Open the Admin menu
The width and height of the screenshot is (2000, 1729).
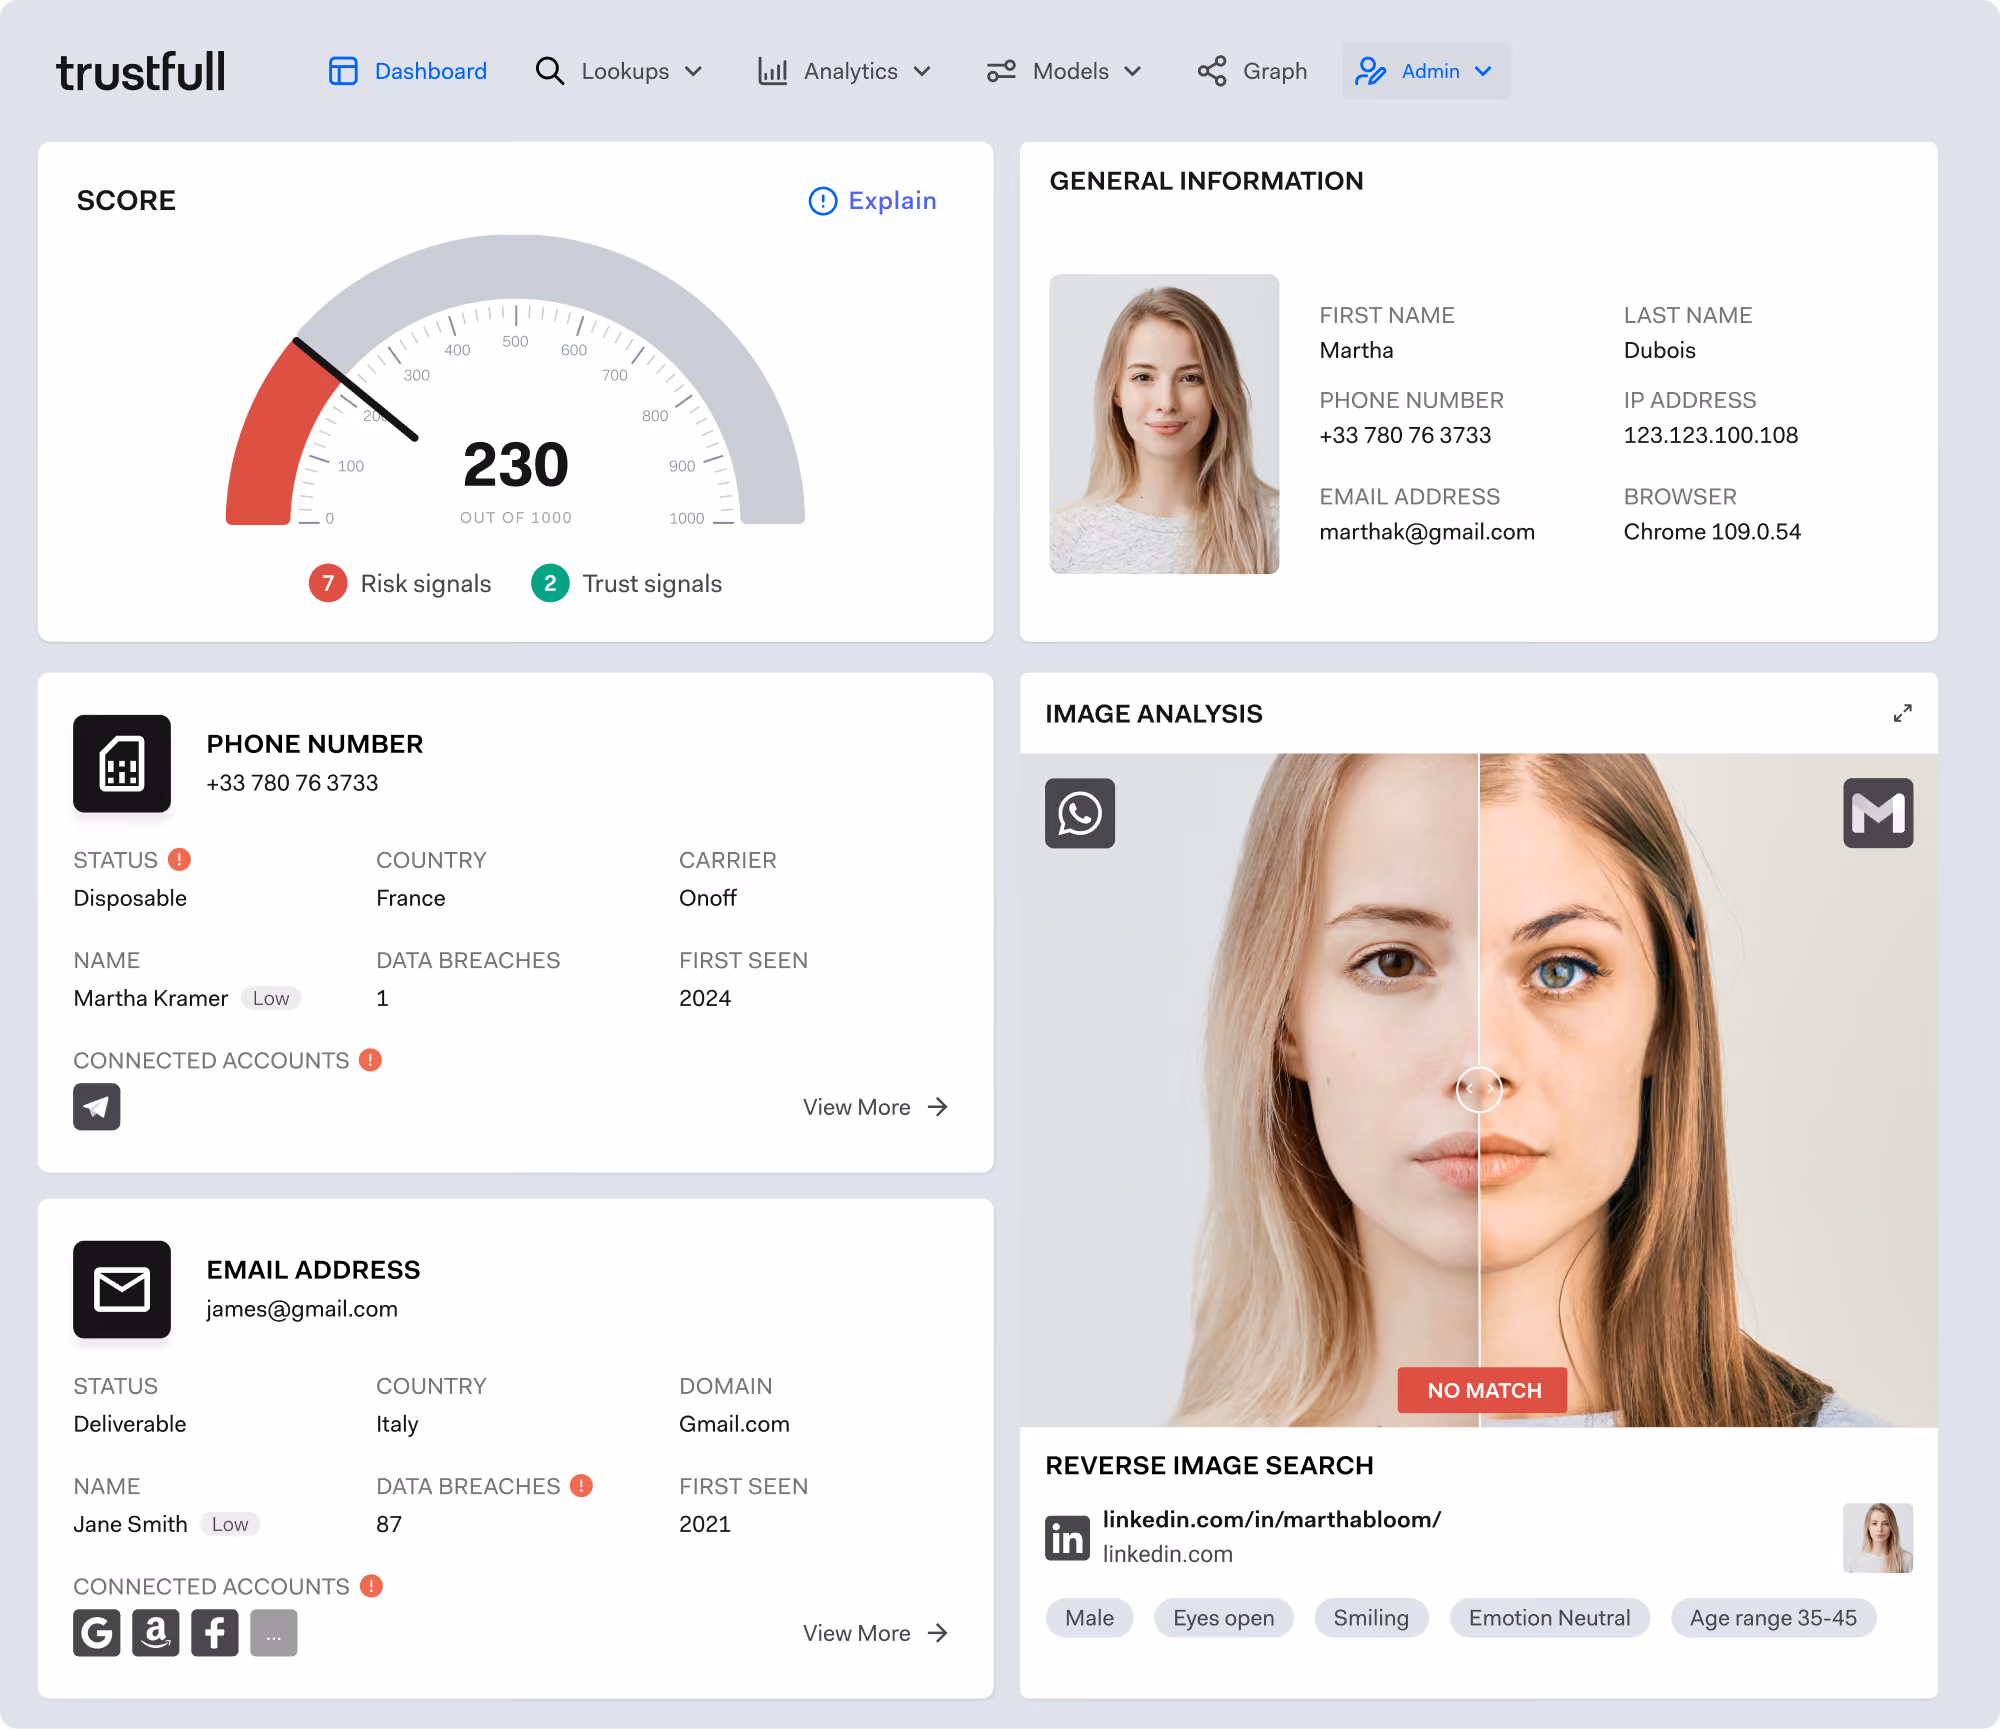pyautogui.click(x=1426, y=71)
